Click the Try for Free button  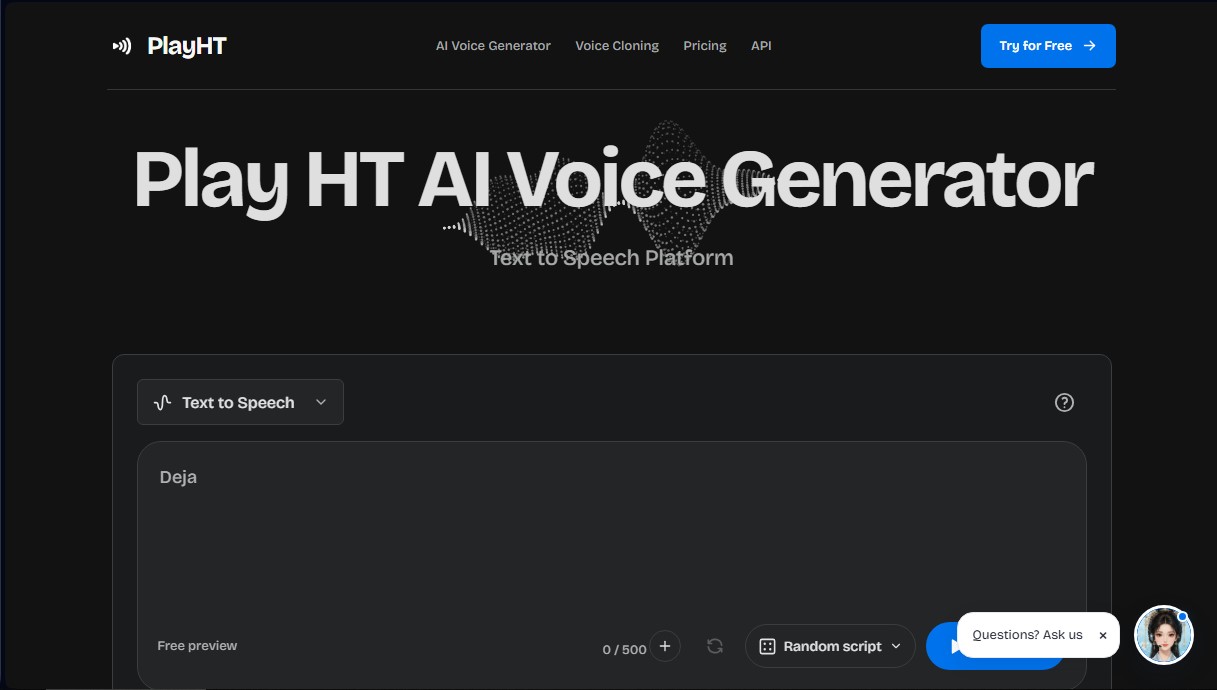[1048, 46]
